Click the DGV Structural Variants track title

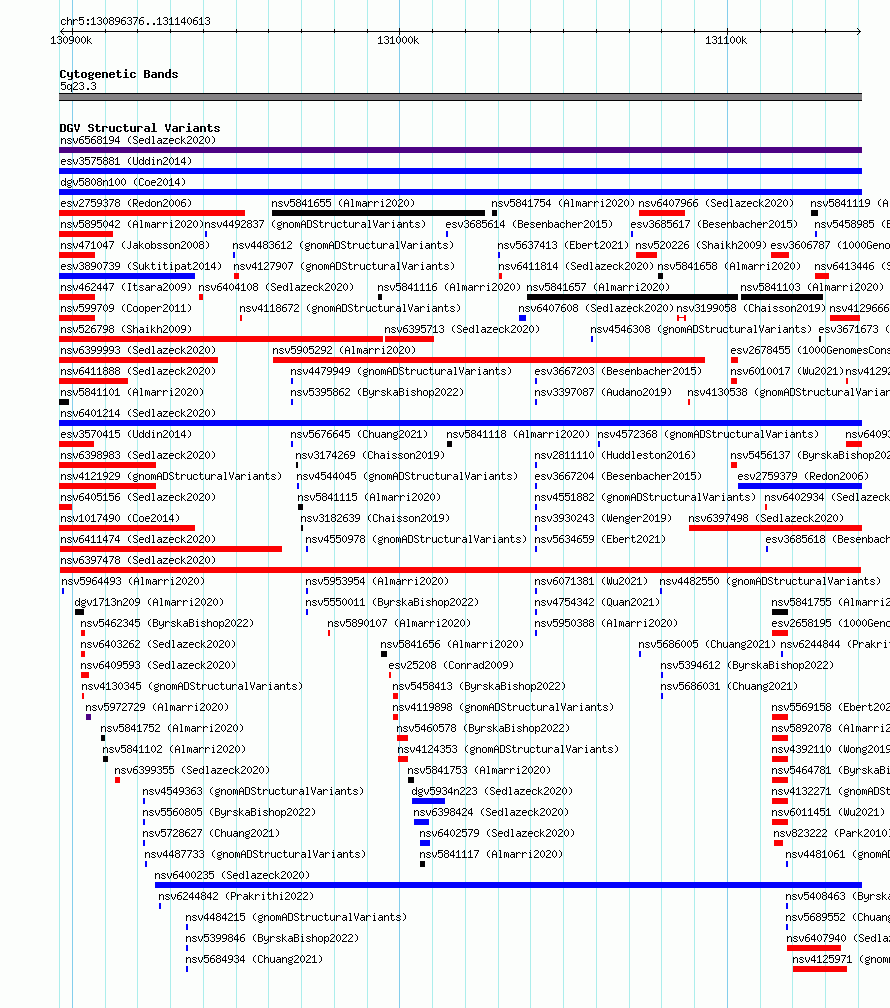click(140, 128)
